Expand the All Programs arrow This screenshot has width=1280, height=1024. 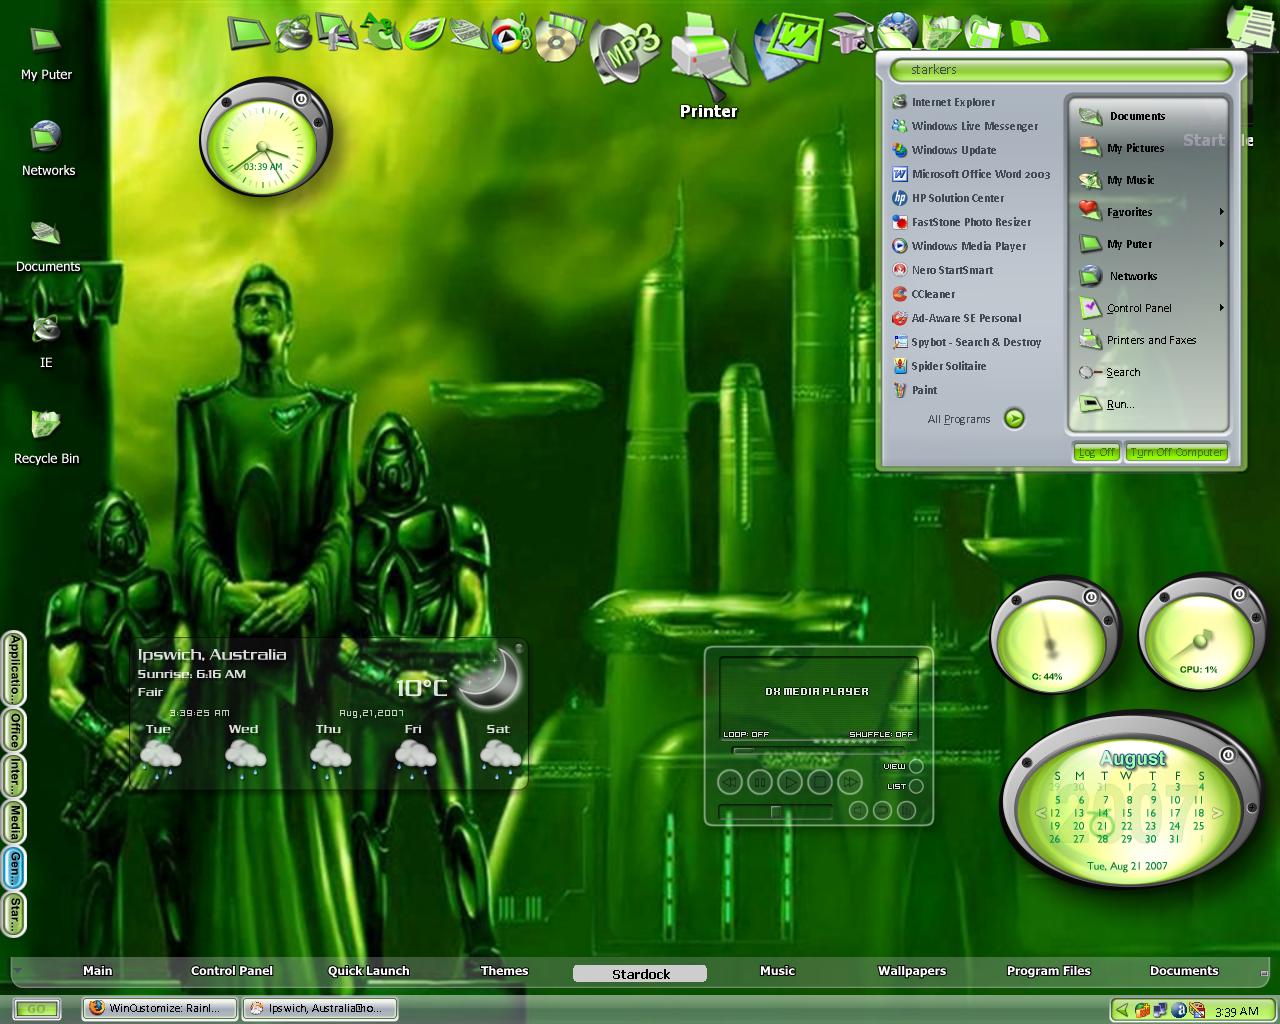[1014, 419]
